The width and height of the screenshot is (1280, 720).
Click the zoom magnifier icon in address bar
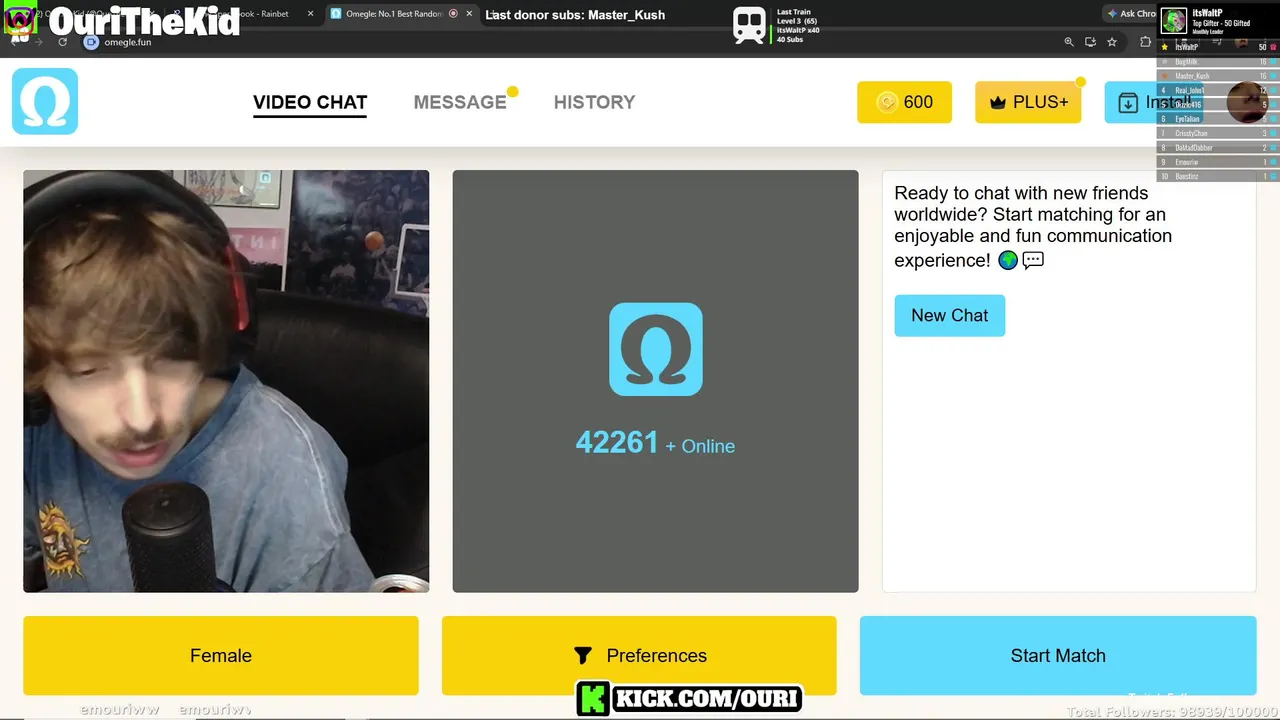point(1069,42)
